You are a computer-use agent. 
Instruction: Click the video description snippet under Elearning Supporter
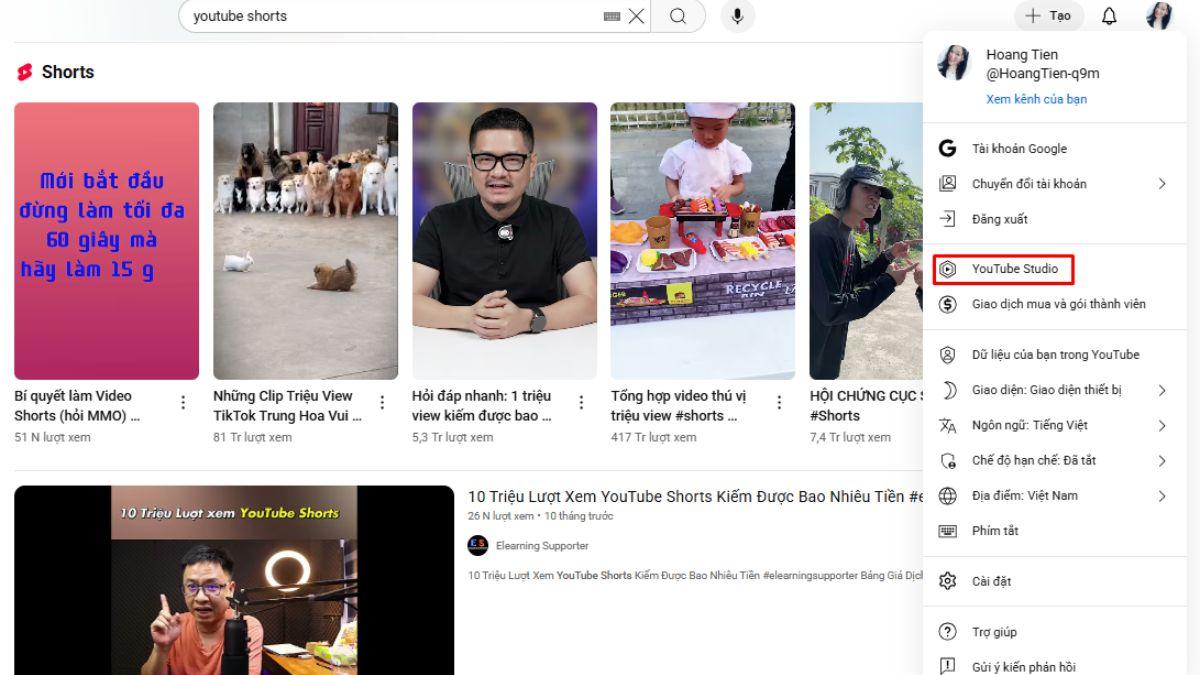(697, 575)
